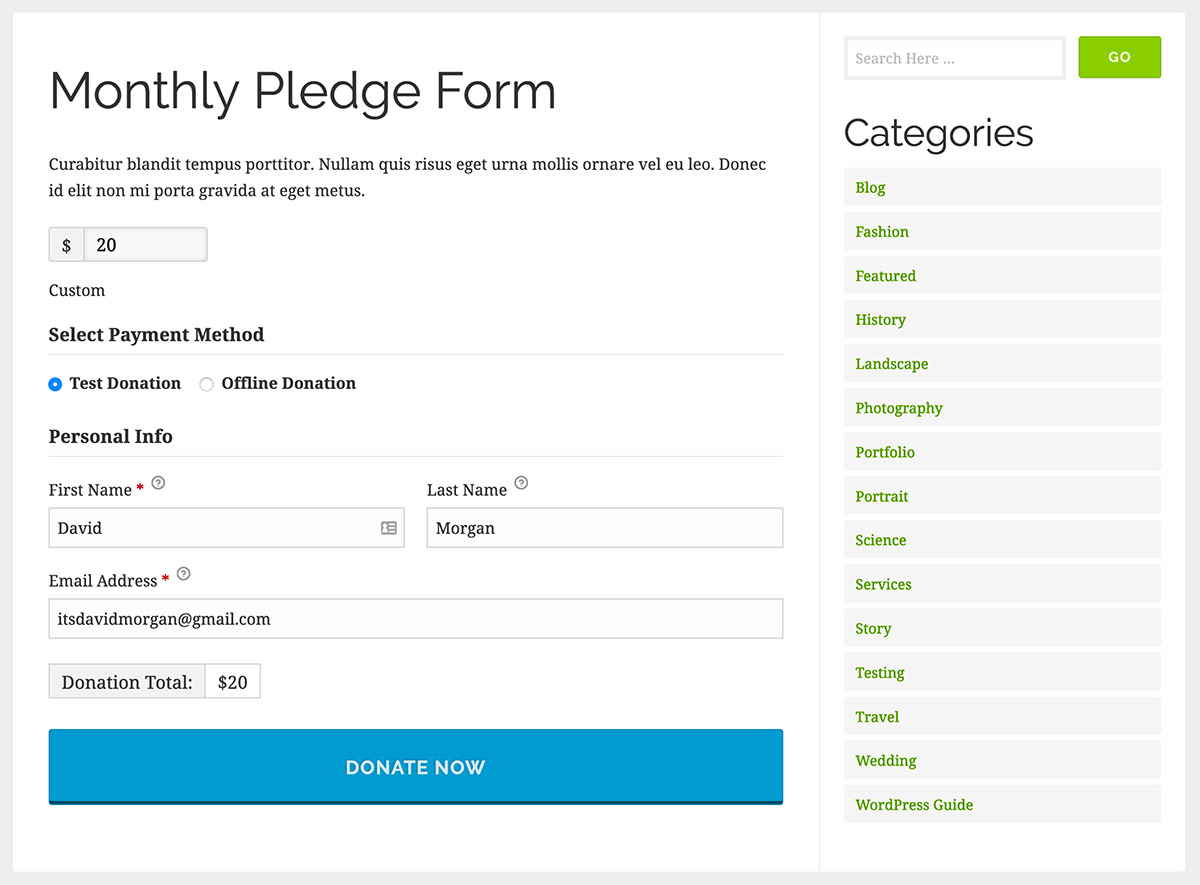Viewport: 1200px width, 885px height.
Task: Click the Science category link
Action: coord(881,540)
